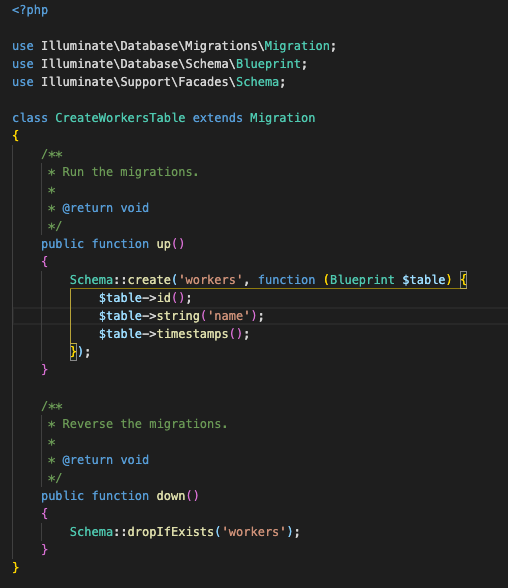Click the extends keyword
508x588 pixels.
pos(217,118)
